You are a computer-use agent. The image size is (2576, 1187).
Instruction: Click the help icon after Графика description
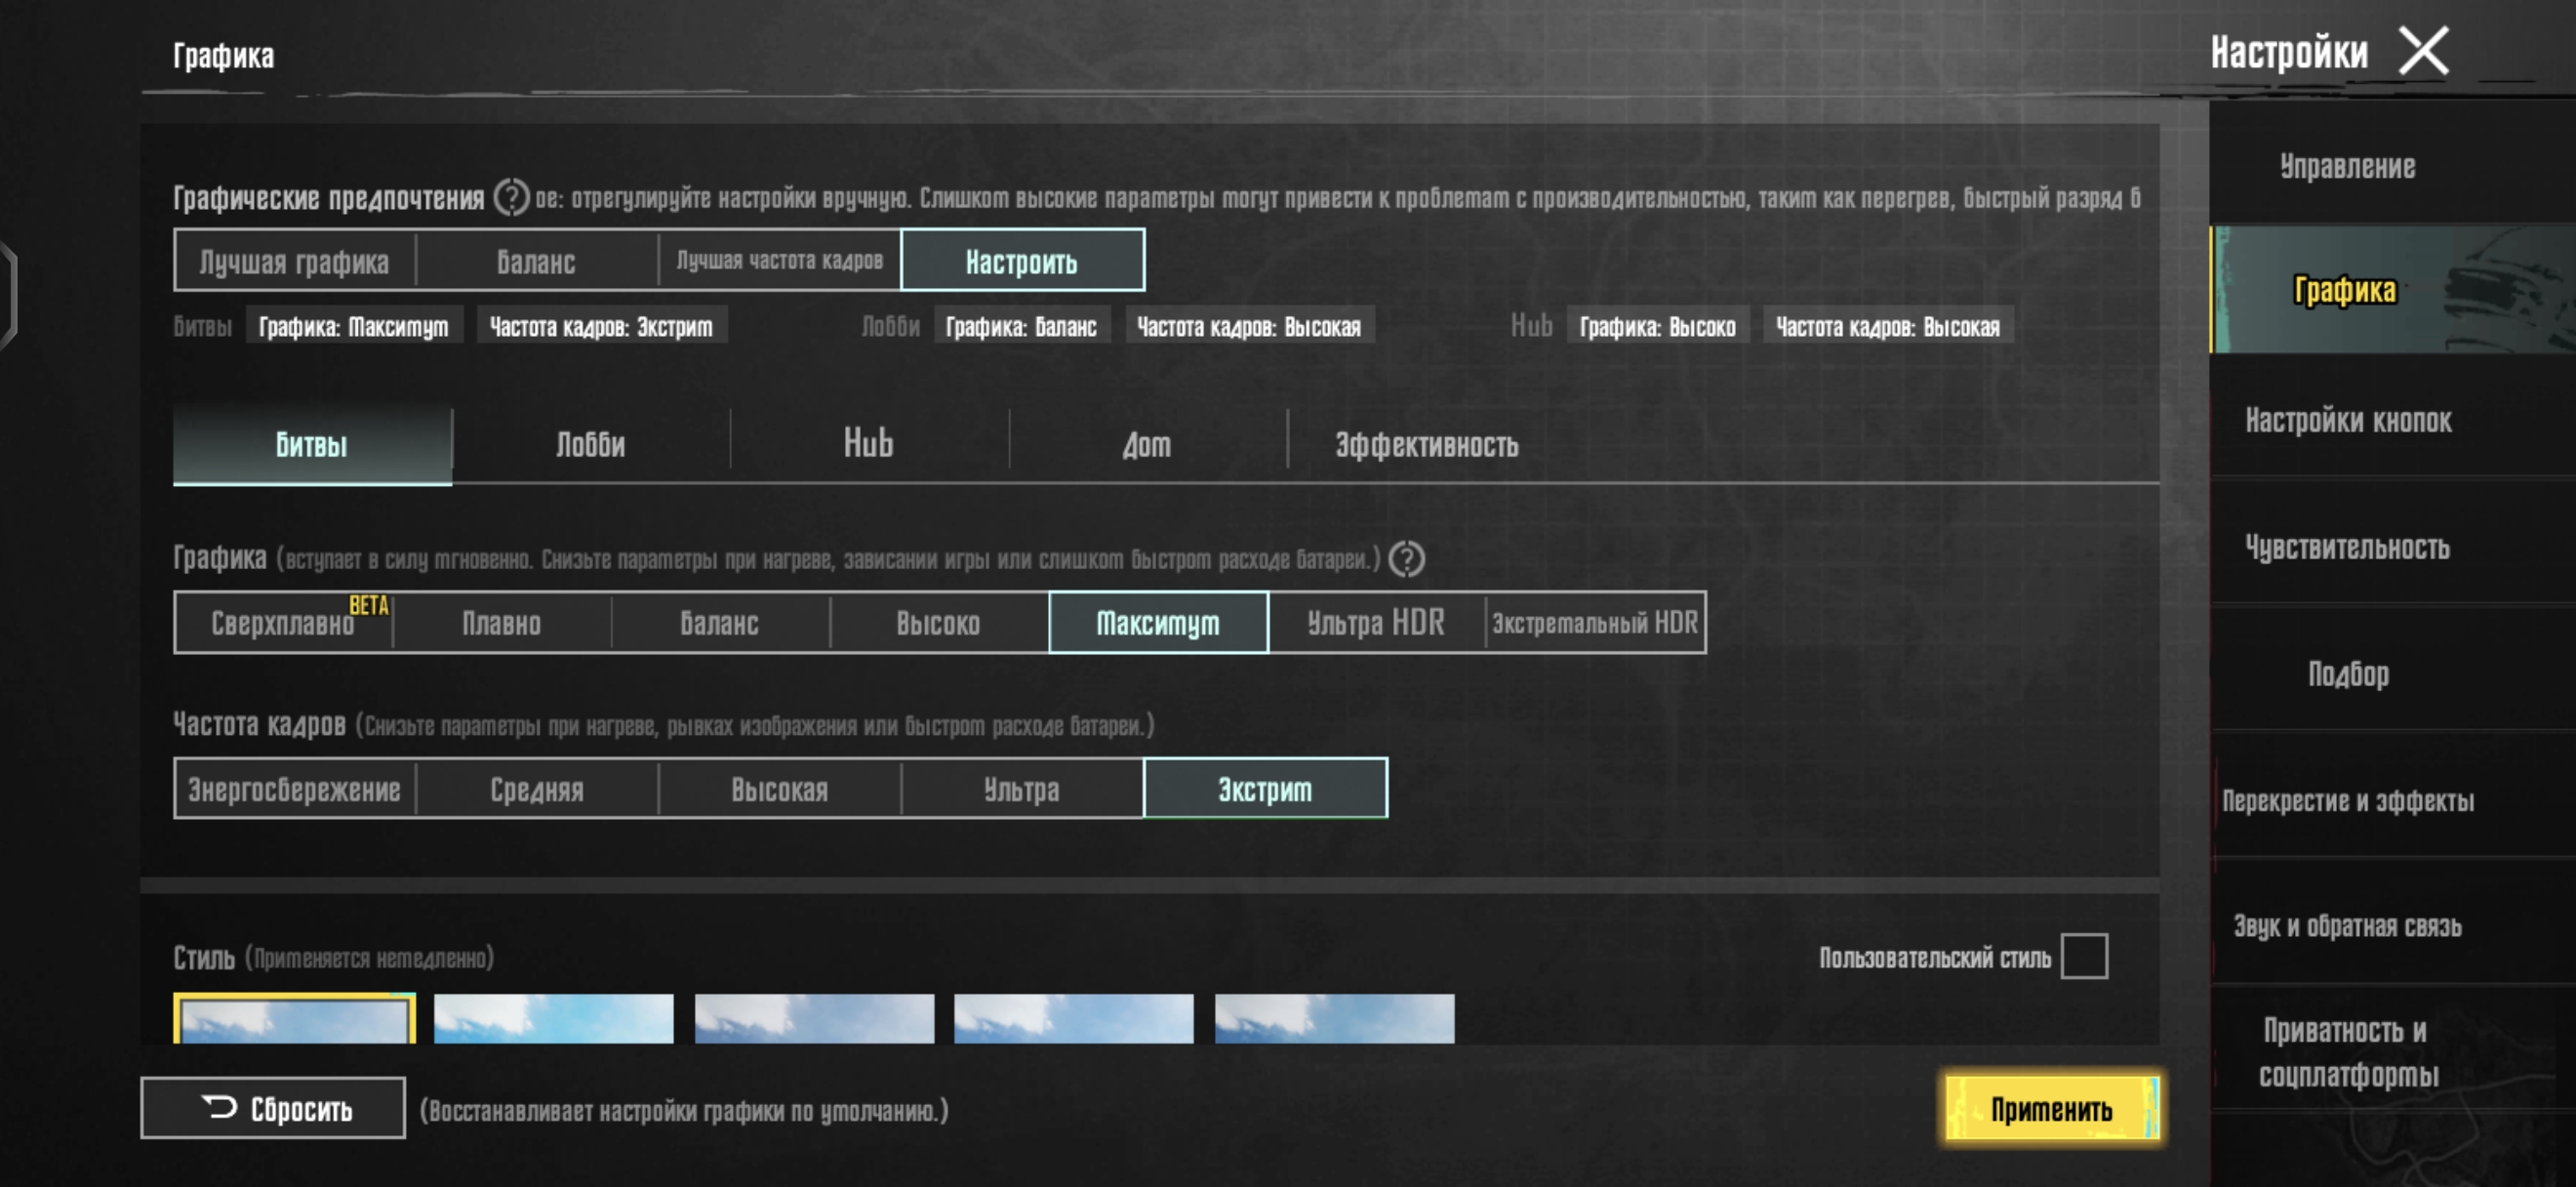coord(1406,559)
